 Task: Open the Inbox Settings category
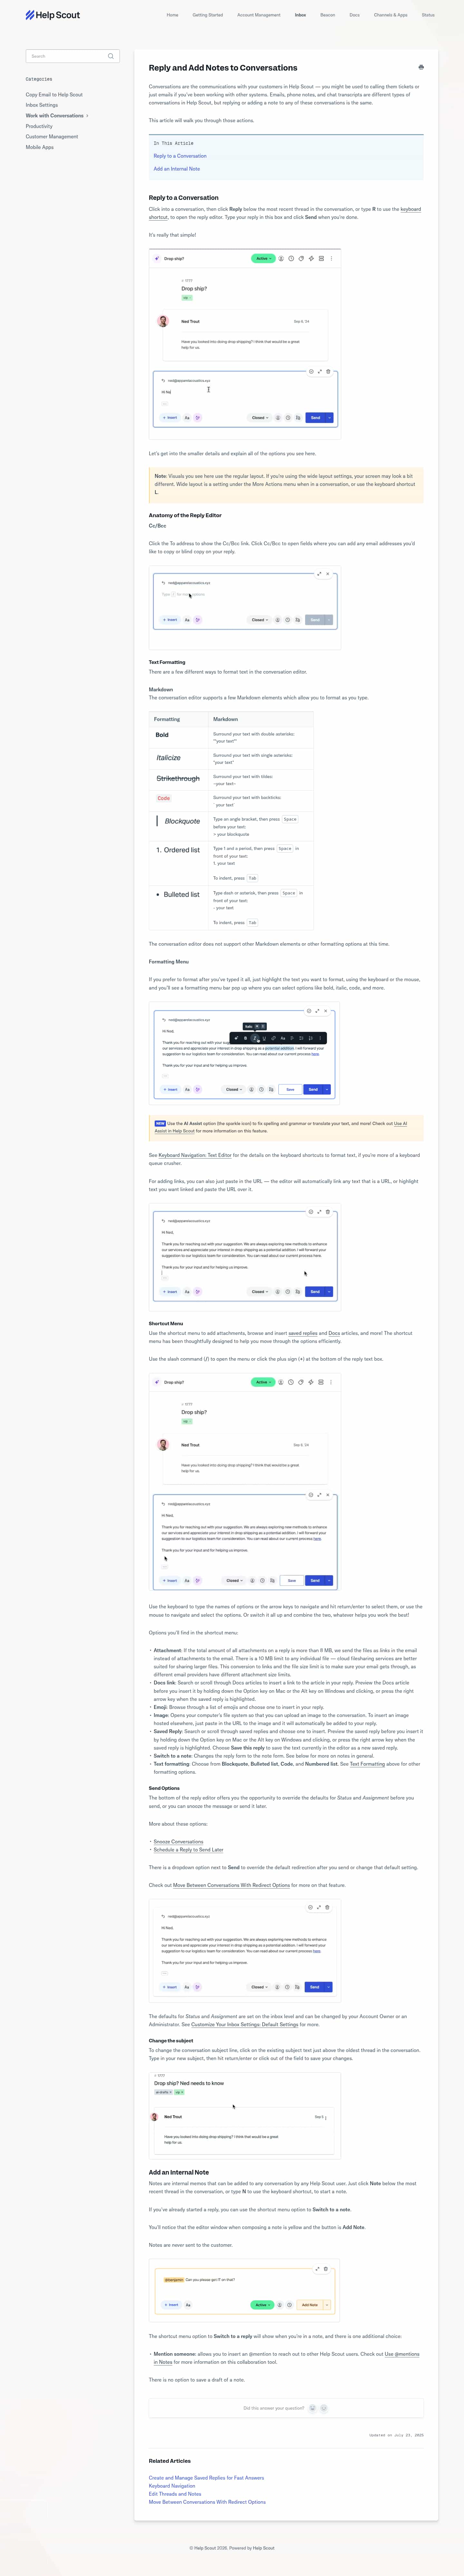pyautogui.click(x=42, y=105)
